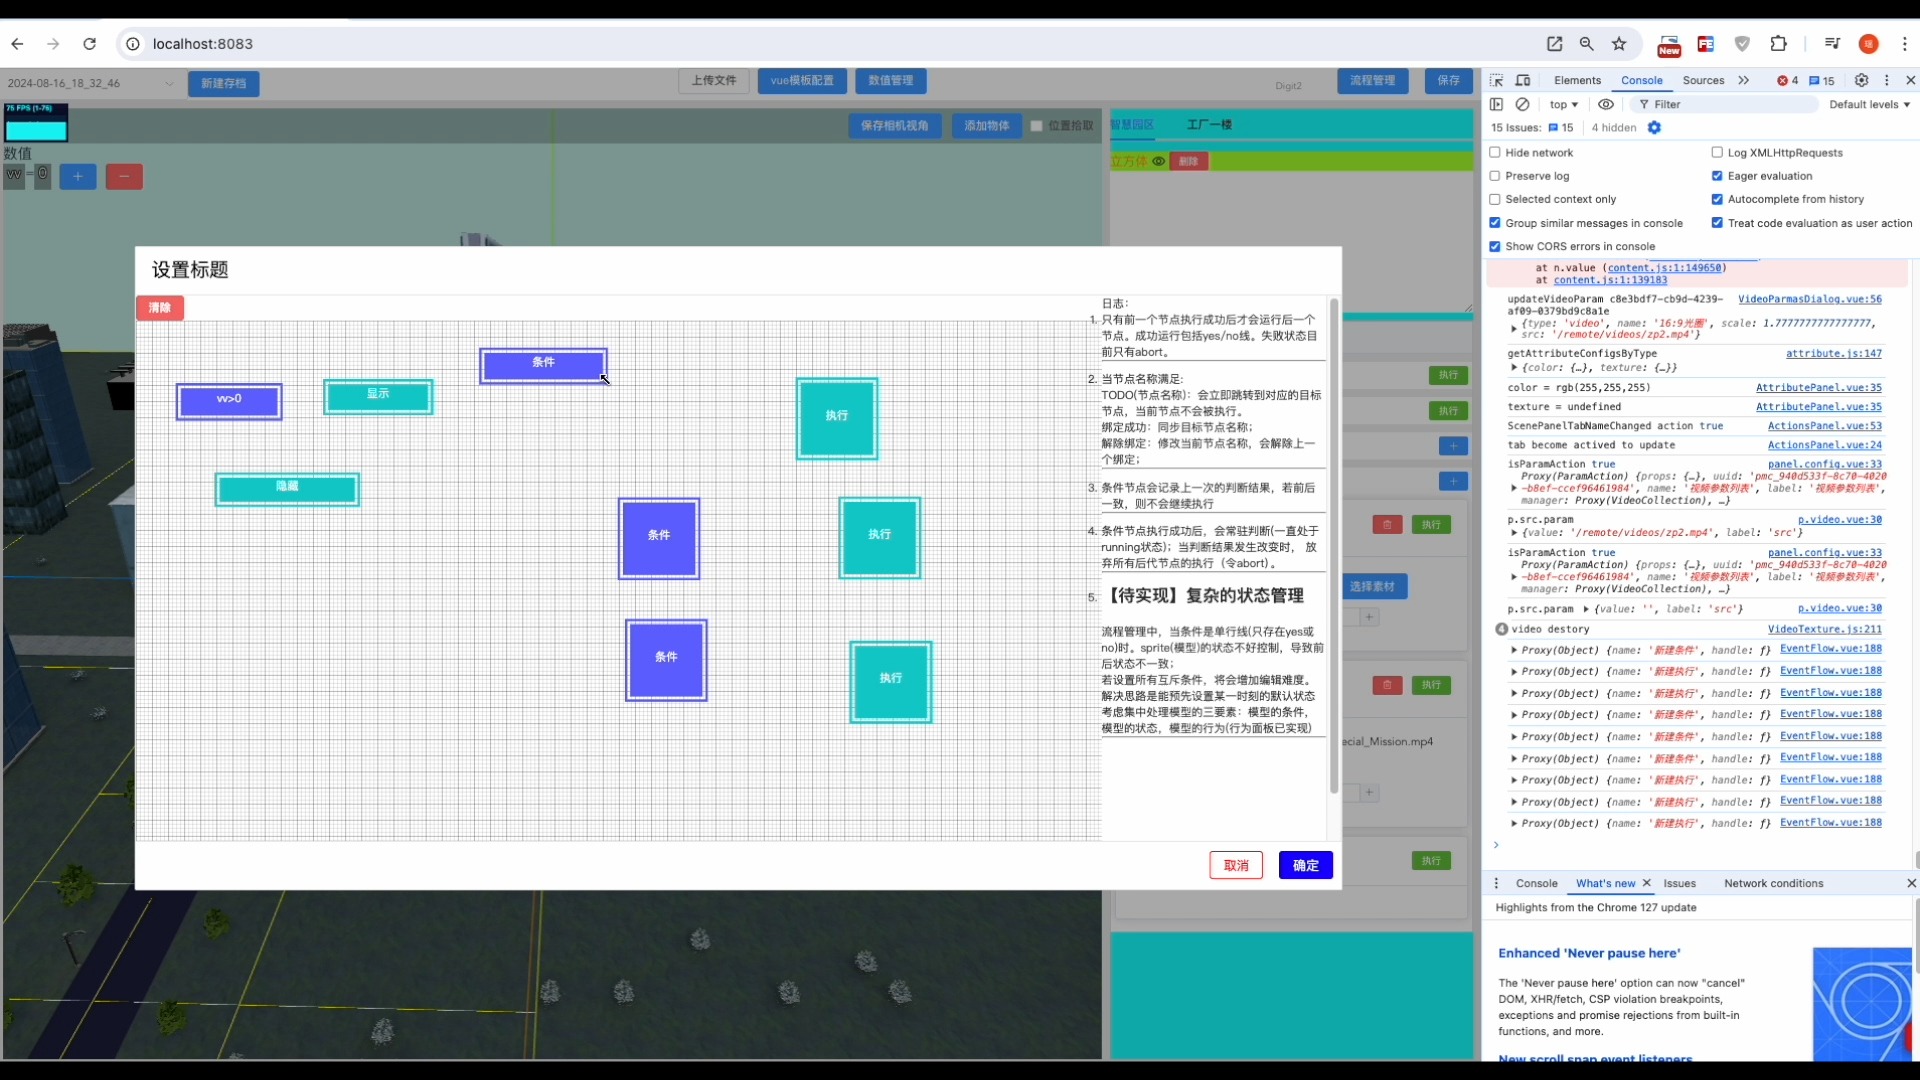
Task: Expand the more DevTools tabs chevron
Action: (x=1744, y=80)
